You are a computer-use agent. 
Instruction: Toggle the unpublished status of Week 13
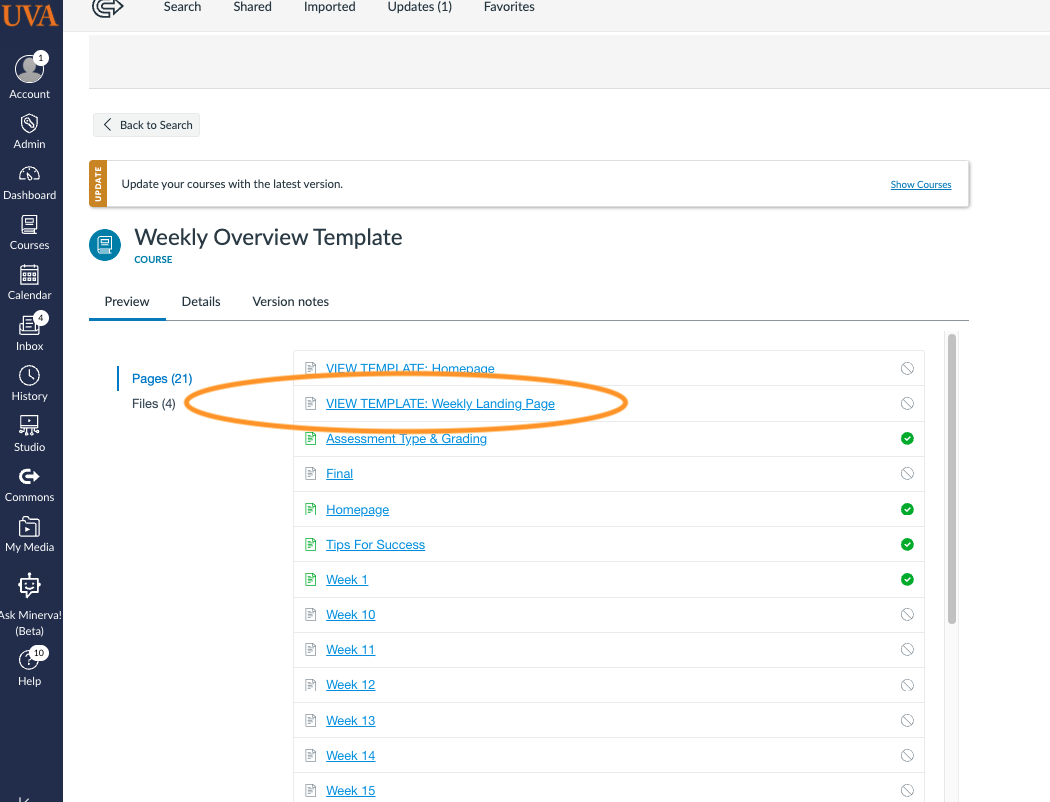[x=907, y=720]
